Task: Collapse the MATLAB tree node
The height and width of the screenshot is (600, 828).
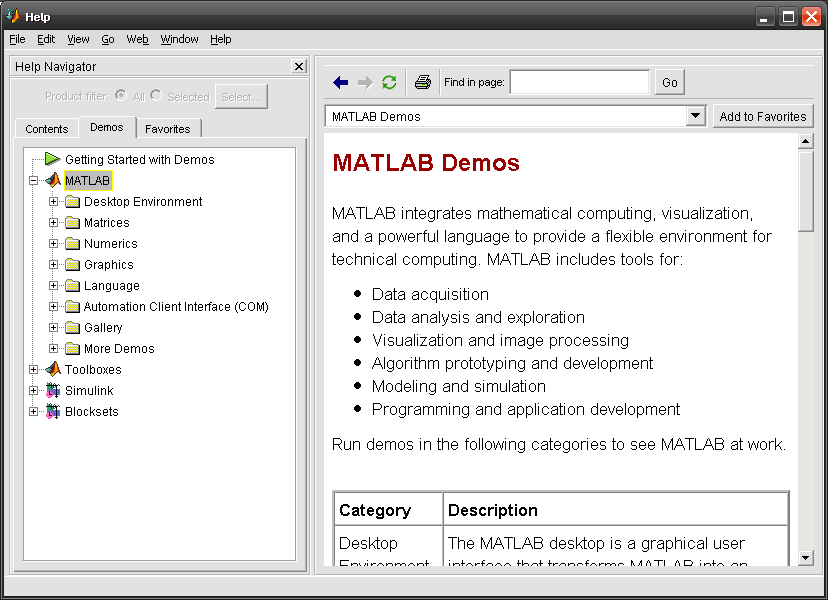Action: (34, 181)
